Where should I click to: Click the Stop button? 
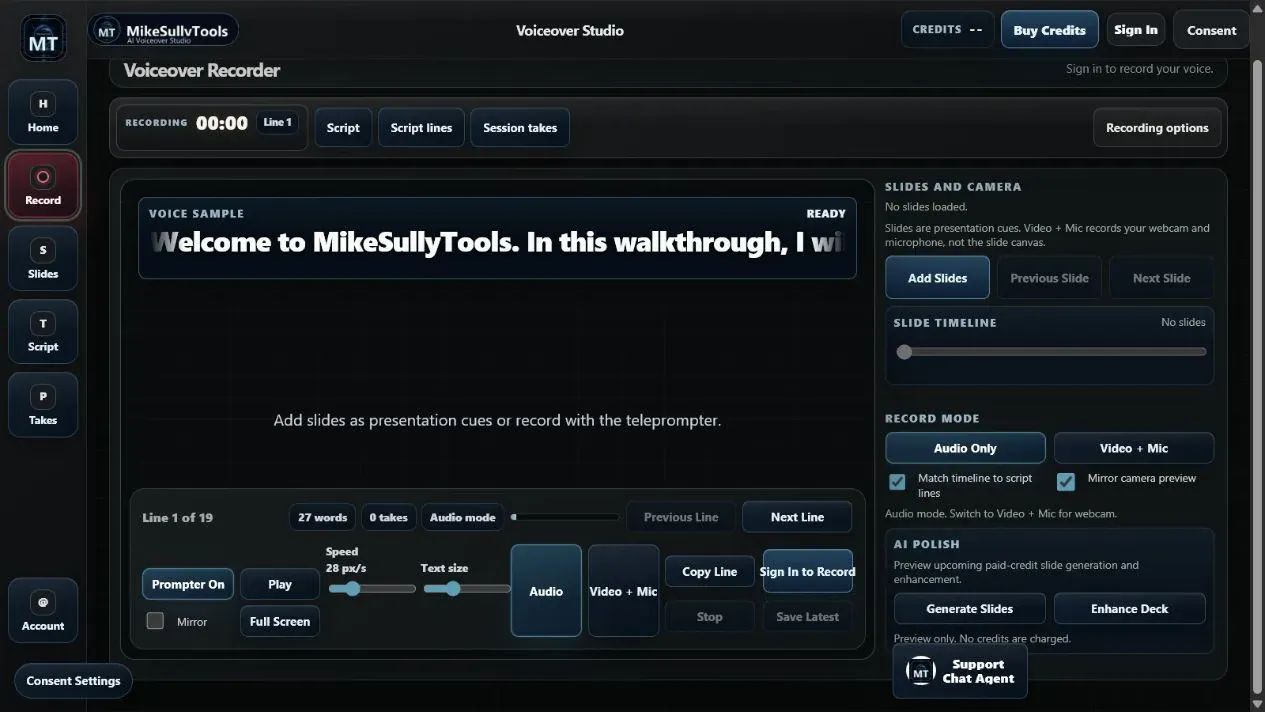pyautogui.click(x=709, y=617)
